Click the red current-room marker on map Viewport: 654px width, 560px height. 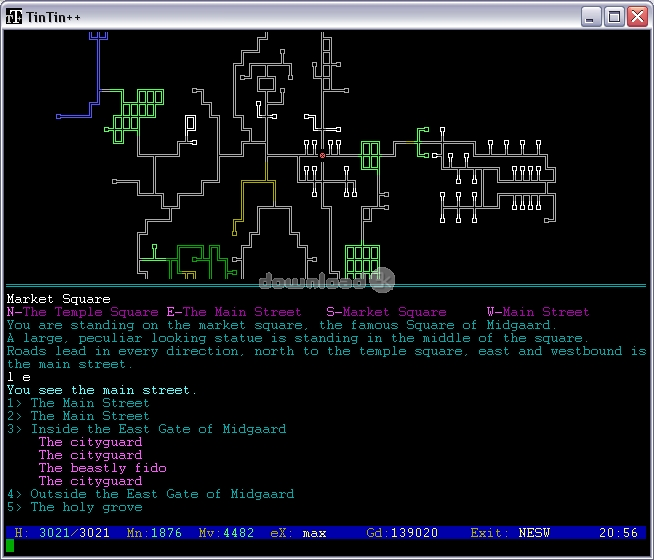coord(322,155)
